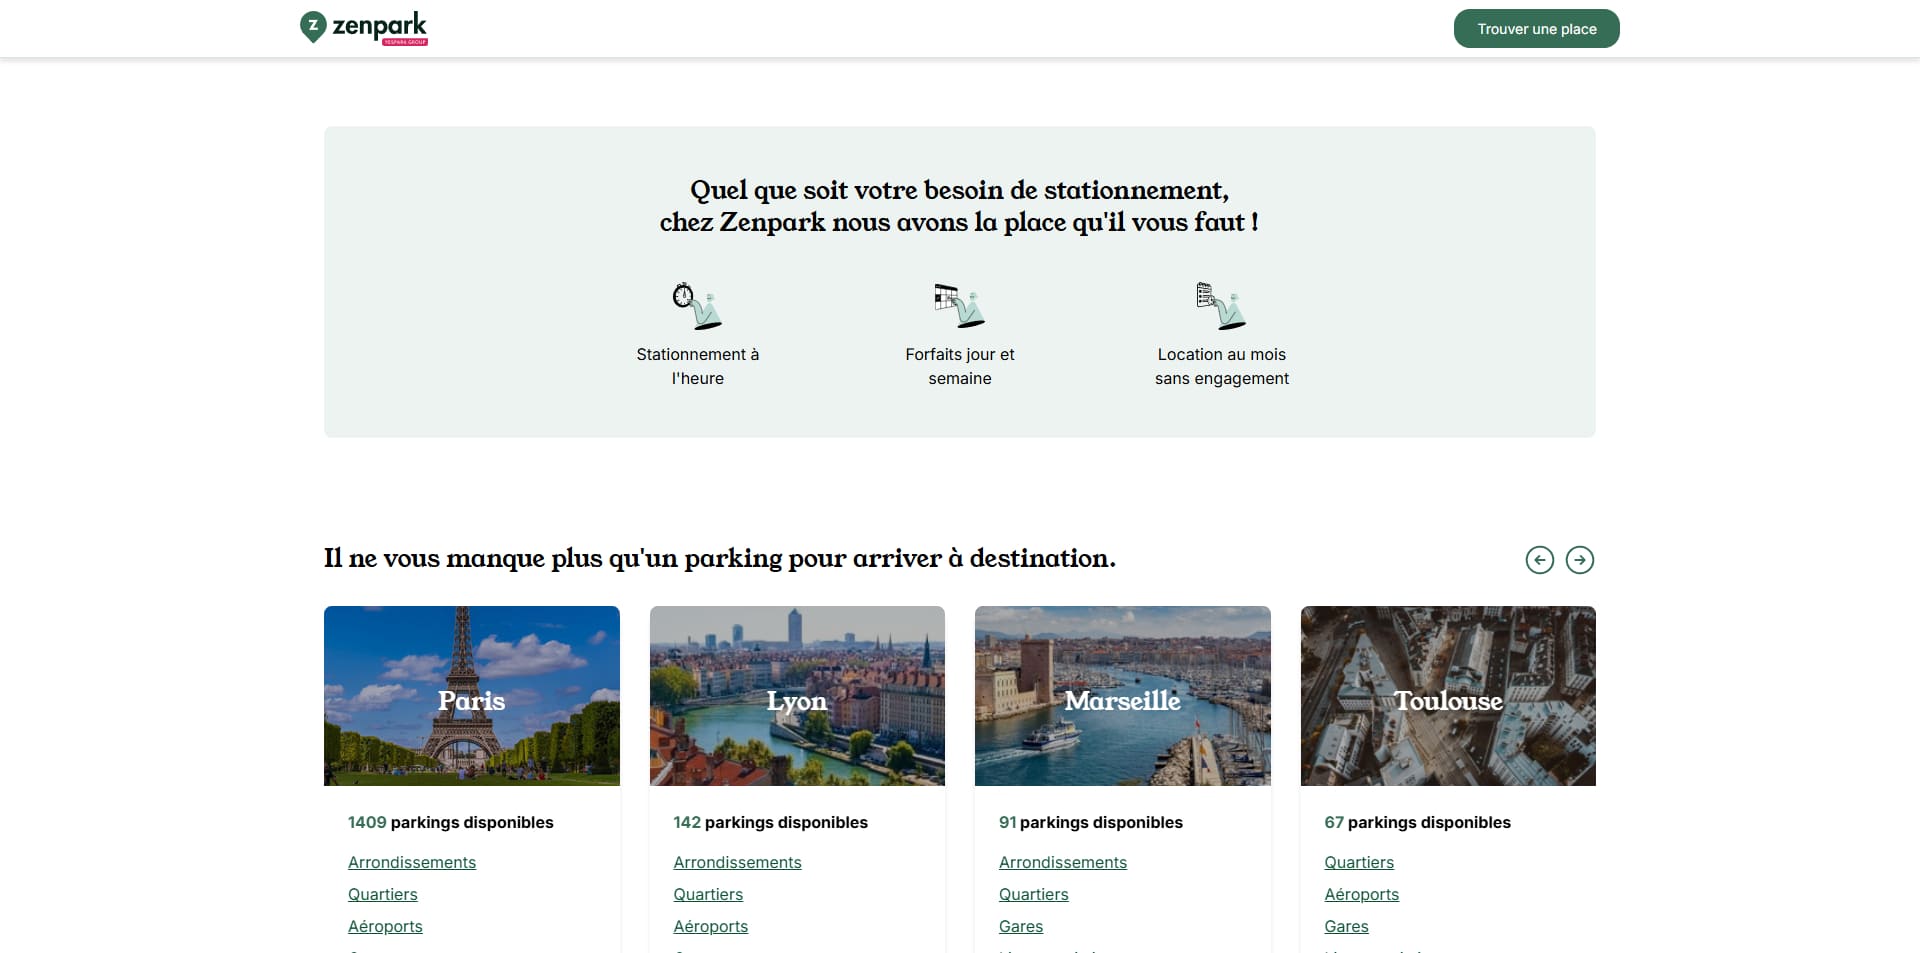
Task: Click the monthly rental document icon
Action: [1221, 306]
